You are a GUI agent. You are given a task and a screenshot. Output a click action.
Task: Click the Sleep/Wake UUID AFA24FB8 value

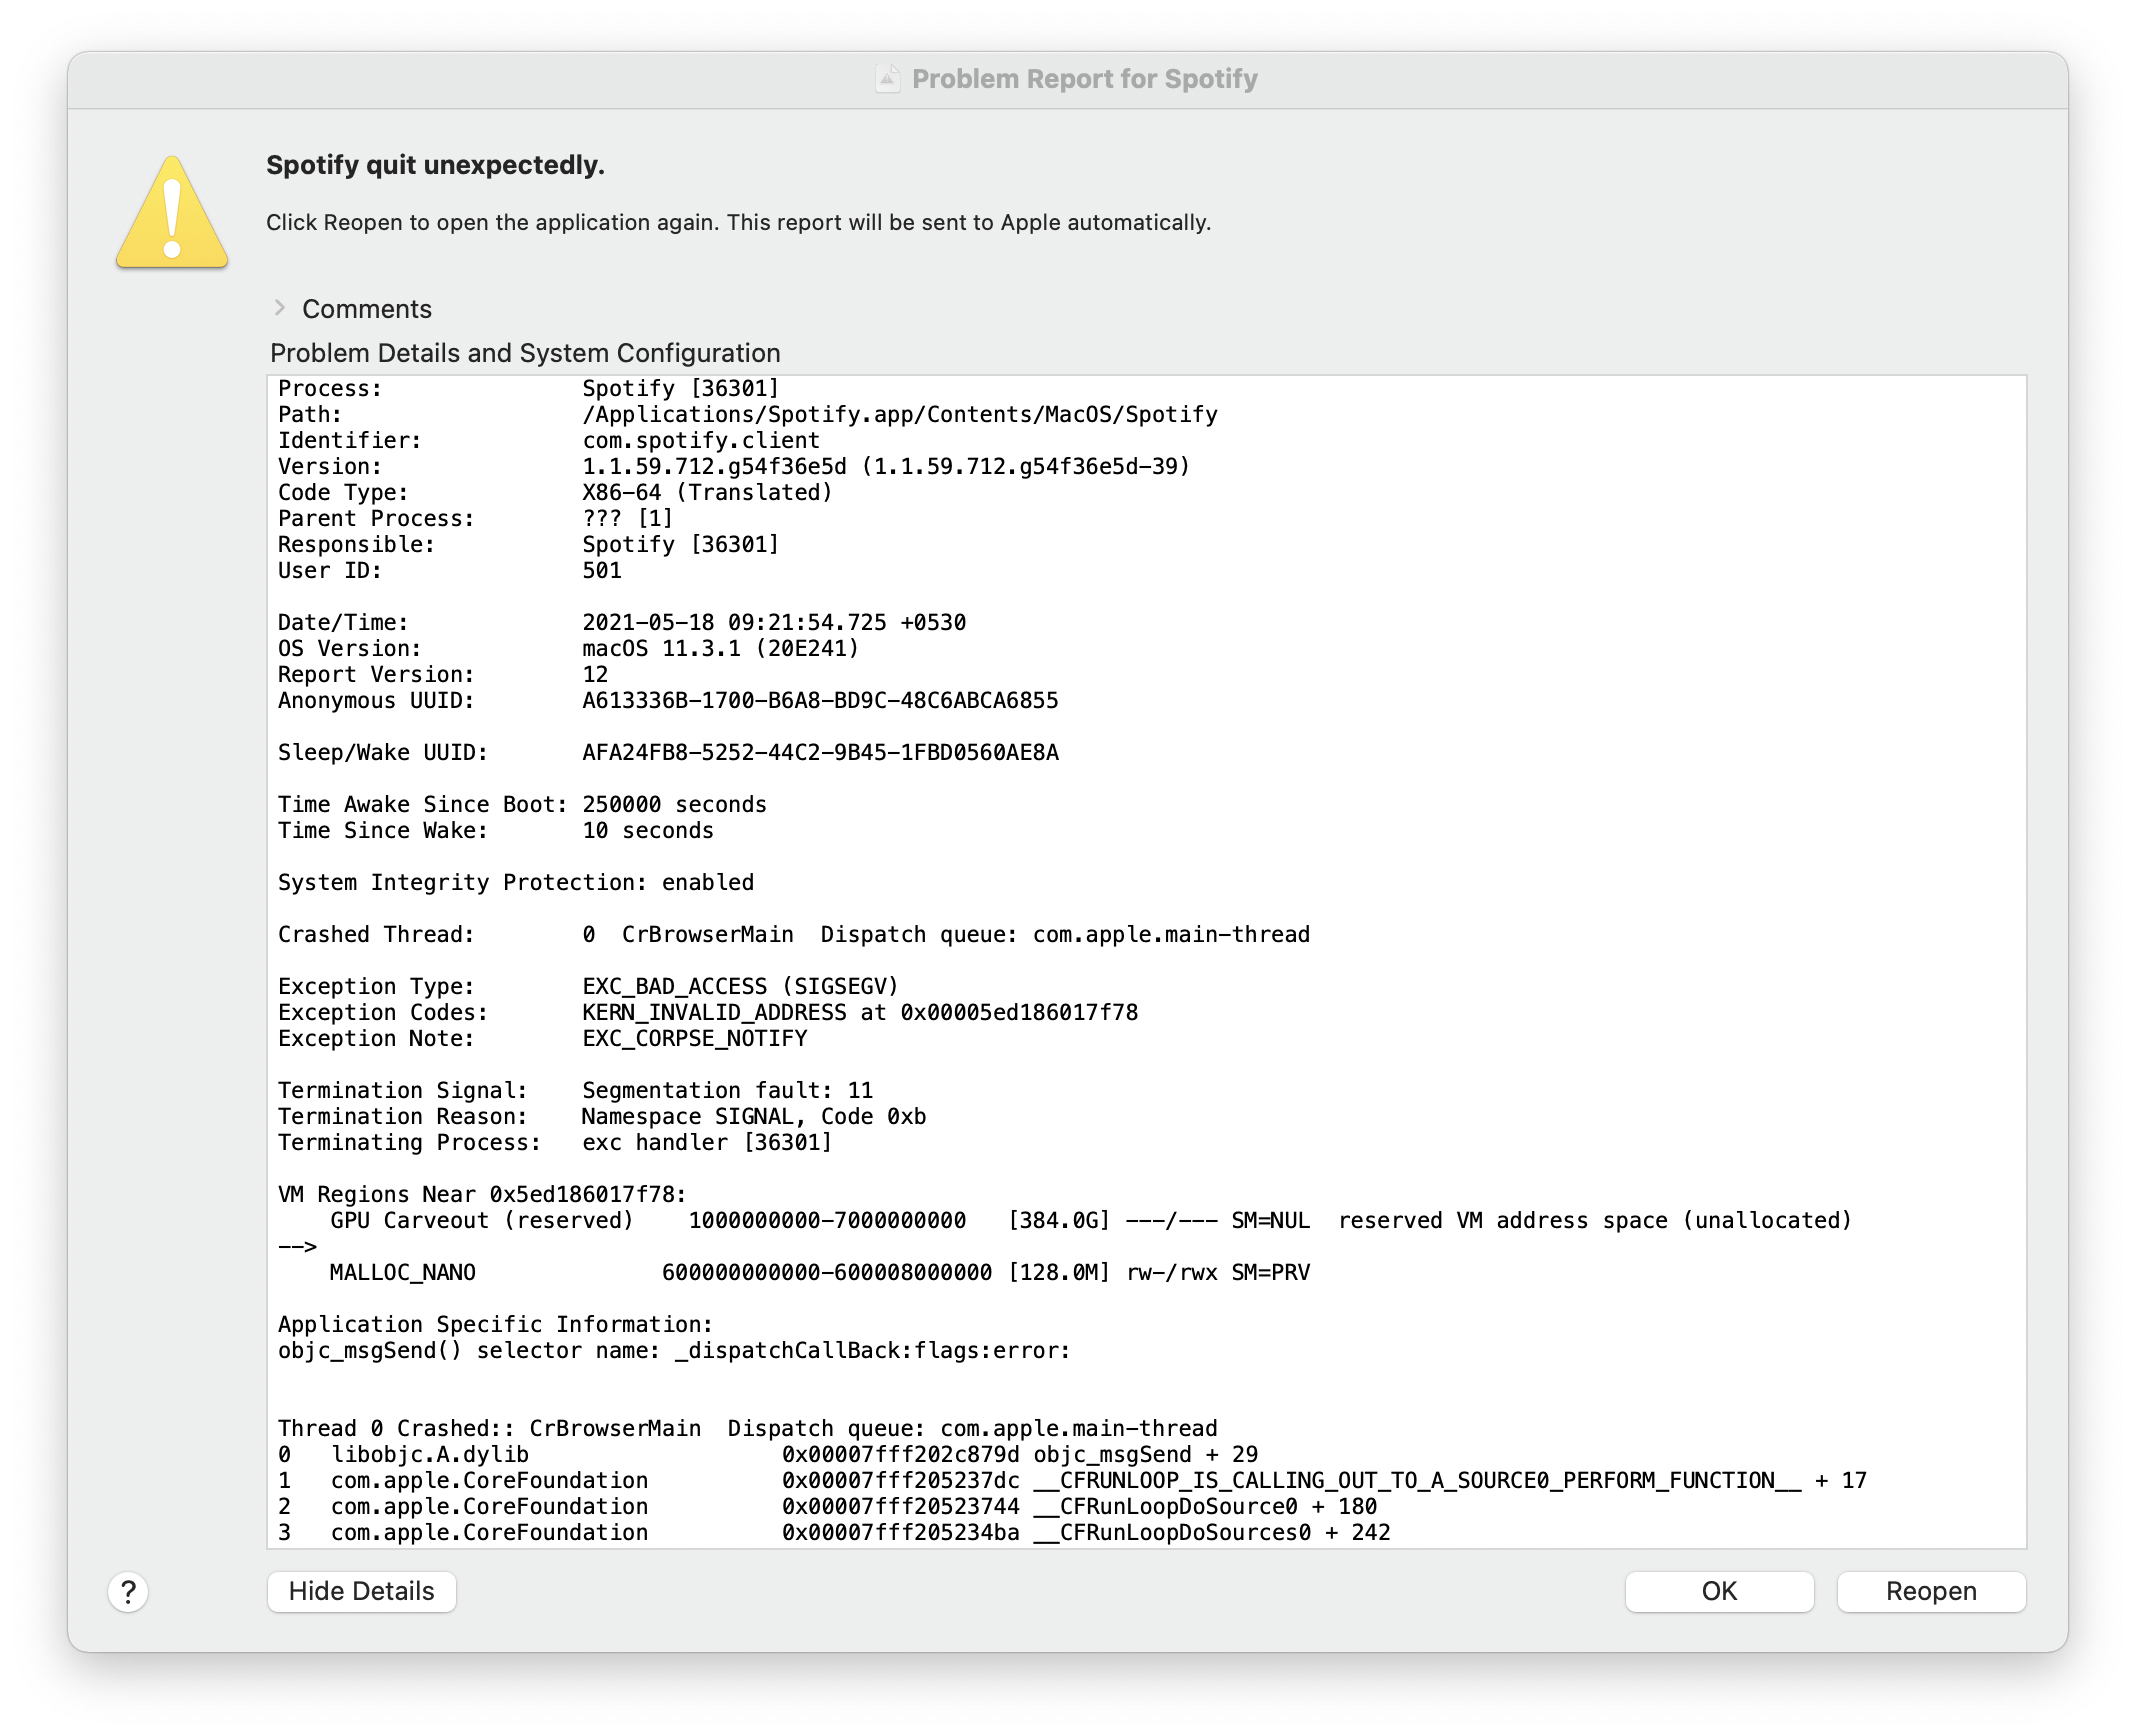[x=820, y=752]
